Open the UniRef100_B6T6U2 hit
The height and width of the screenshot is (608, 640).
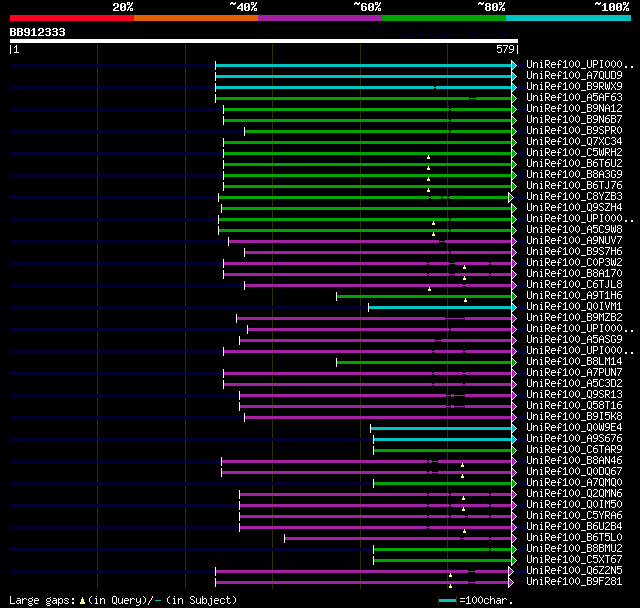(574, 164)
